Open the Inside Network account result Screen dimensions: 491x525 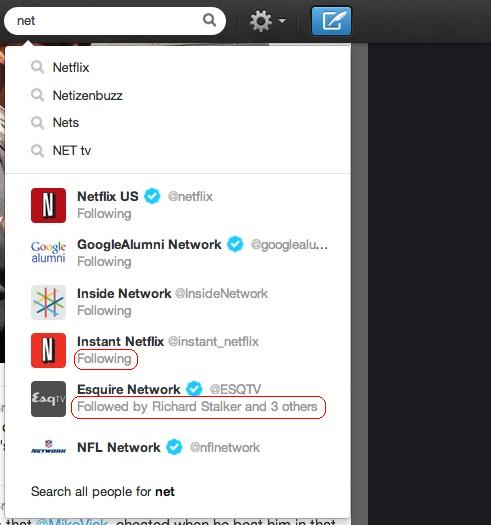point(178,302)
